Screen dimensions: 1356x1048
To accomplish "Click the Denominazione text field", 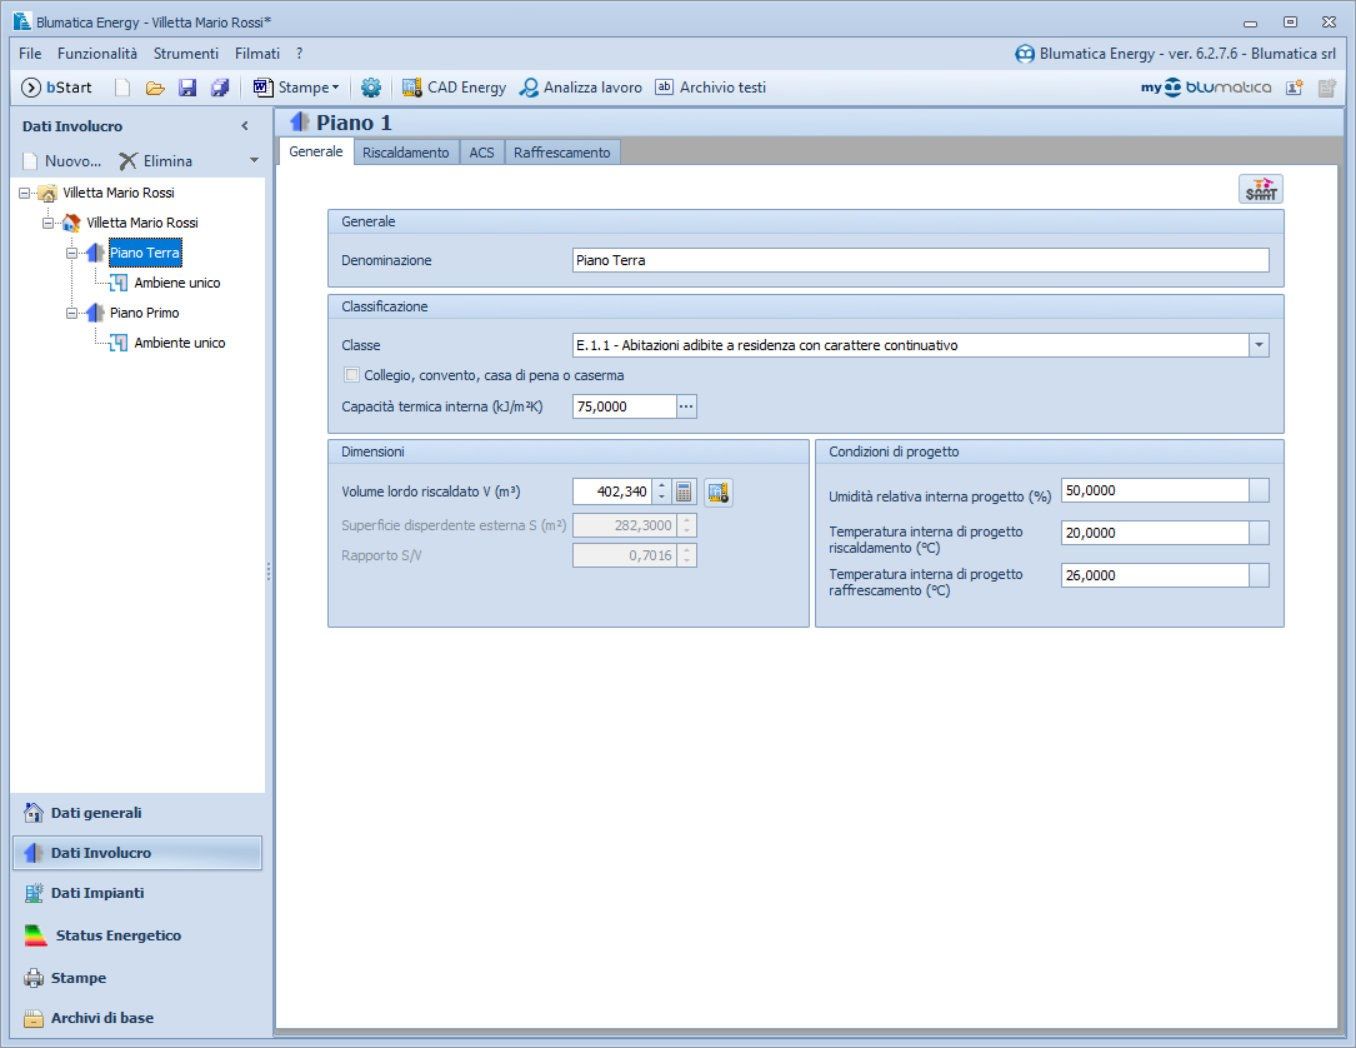I will click(920, 260).
